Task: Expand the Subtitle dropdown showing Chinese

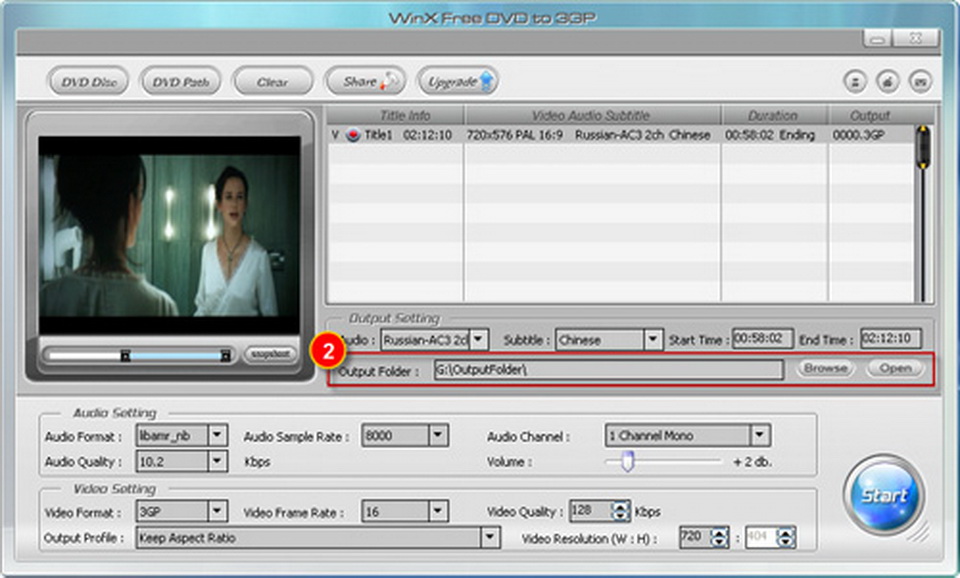Action: point(652,340)
